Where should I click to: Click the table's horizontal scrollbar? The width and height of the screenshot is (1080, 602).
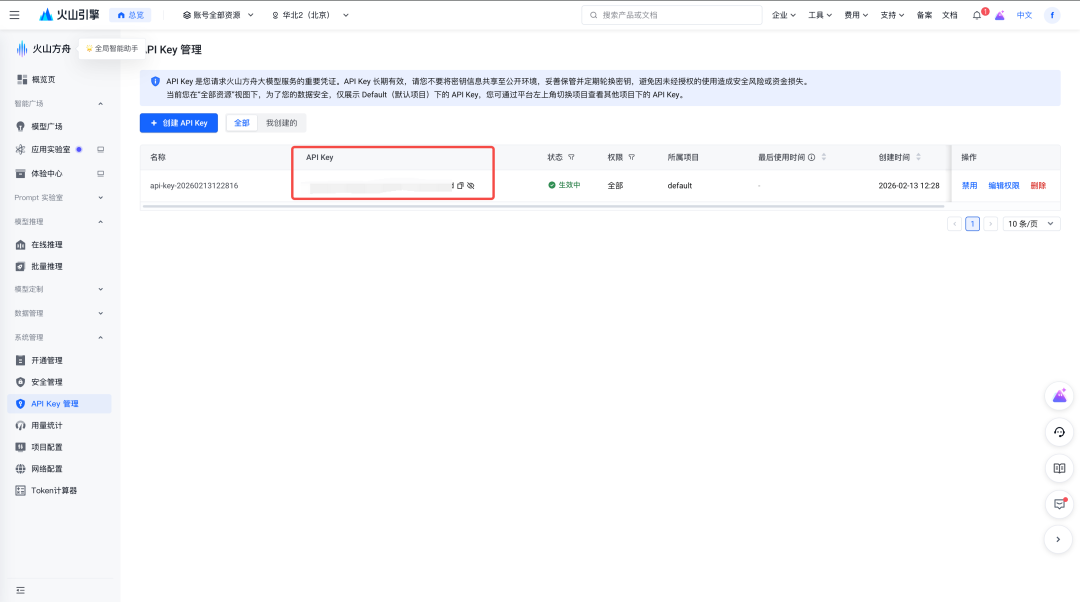point(543,206)
